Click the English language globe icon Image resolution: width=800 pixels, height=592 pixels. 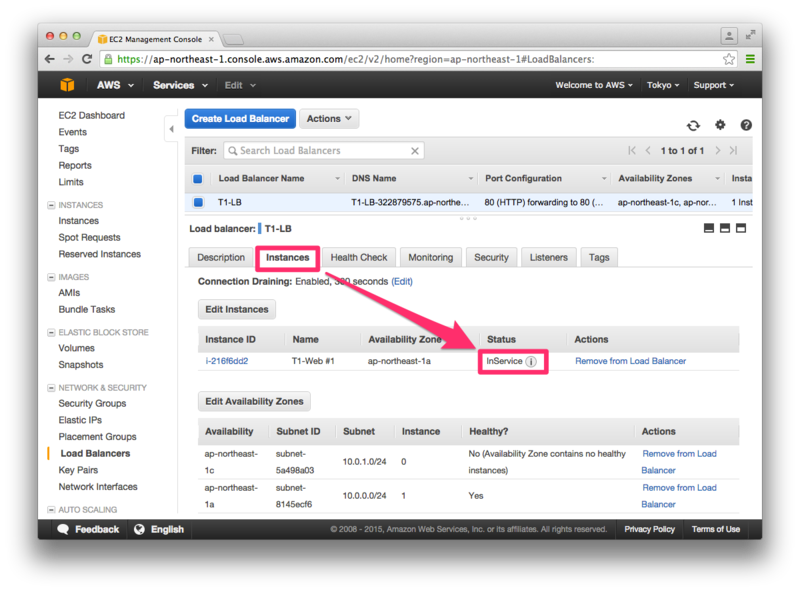tap(139, 529)
